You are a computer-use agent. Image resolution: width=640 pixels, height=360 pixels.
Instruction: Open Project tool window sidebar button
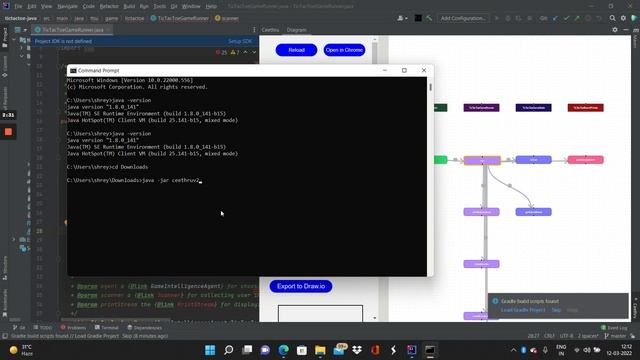click(x=4, y=38)
